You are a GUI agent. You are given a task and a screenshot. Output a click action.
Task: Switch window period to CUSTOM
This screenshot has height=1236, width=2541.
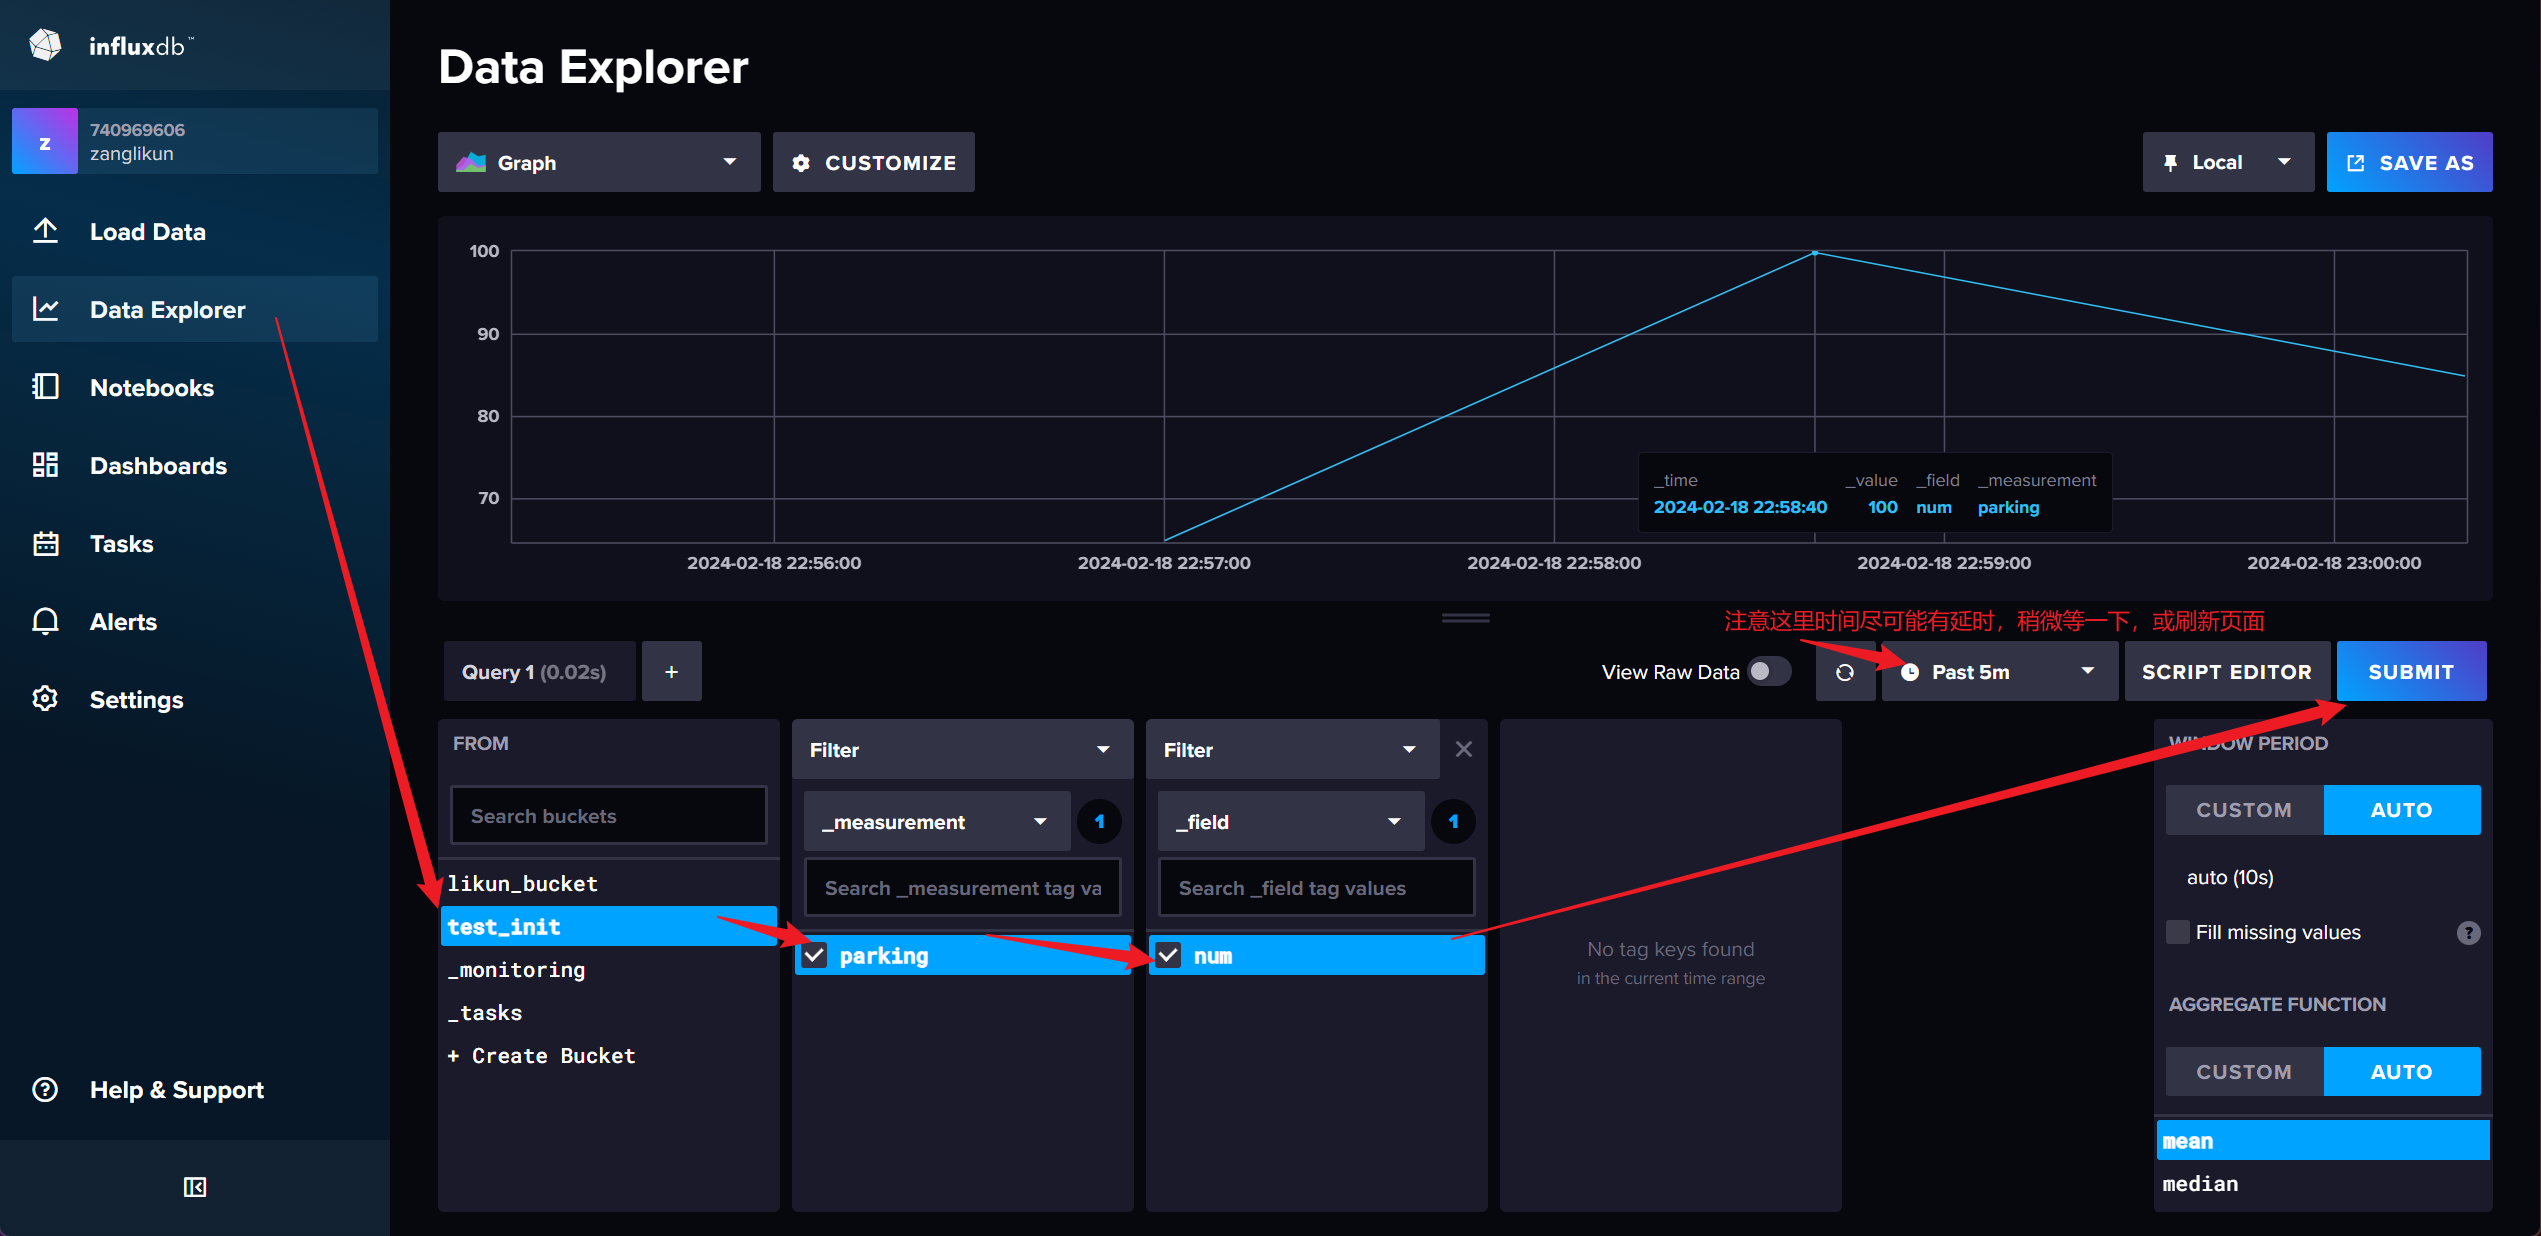pos(2243,810)
